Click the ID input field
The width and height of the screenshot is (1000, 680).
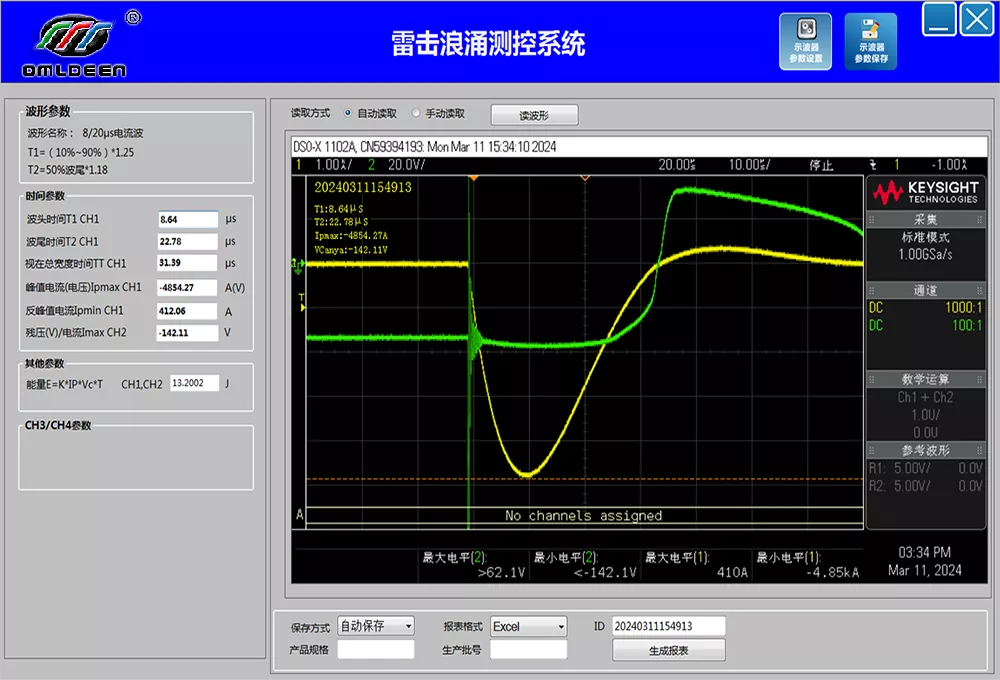[668, 626]
